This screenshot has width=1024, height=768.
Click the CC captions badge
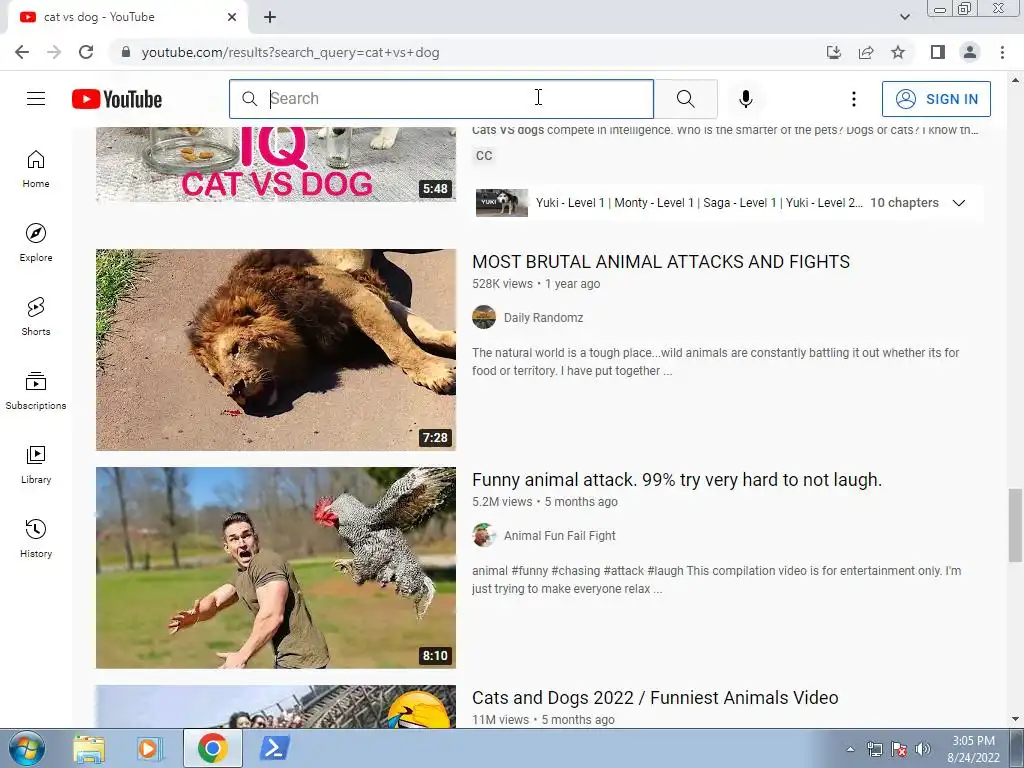point(484,155)
